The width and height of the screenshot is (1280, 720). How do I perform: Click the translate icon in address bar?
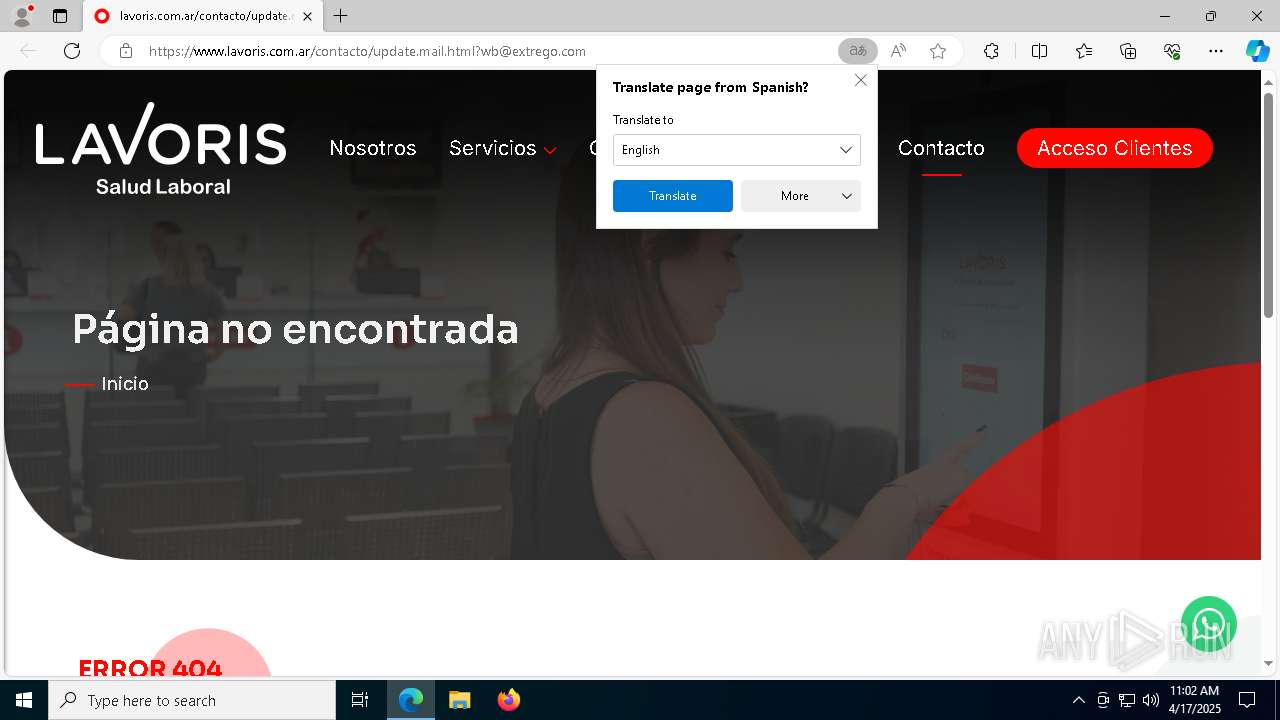tap(857, 51)
